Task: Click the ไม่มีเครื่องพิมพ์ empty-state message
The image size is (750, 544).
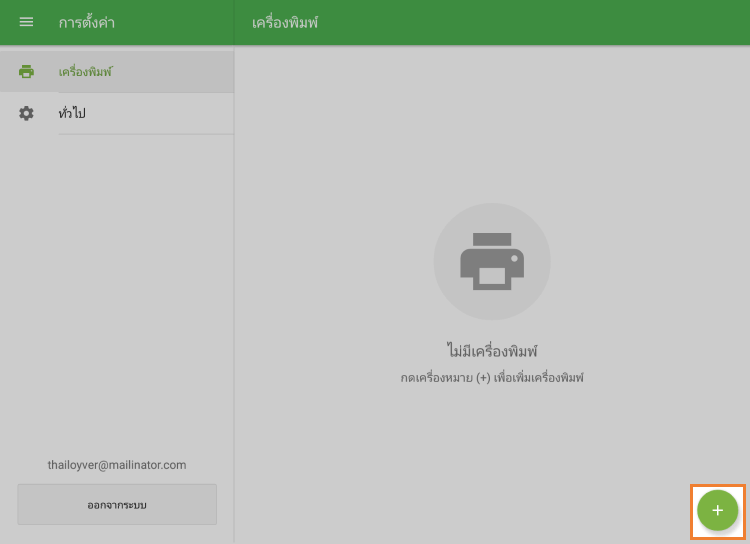Action: click(491, 351)
